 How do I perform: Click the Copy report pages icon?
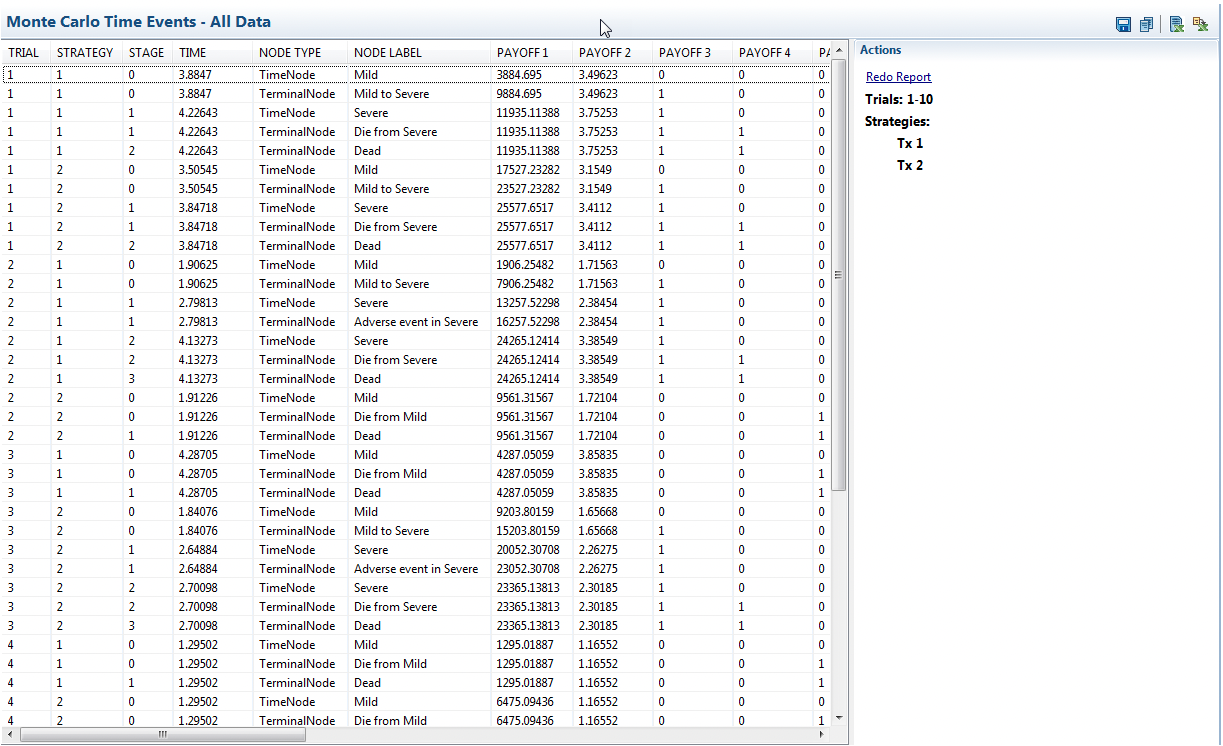(1146, 24)
